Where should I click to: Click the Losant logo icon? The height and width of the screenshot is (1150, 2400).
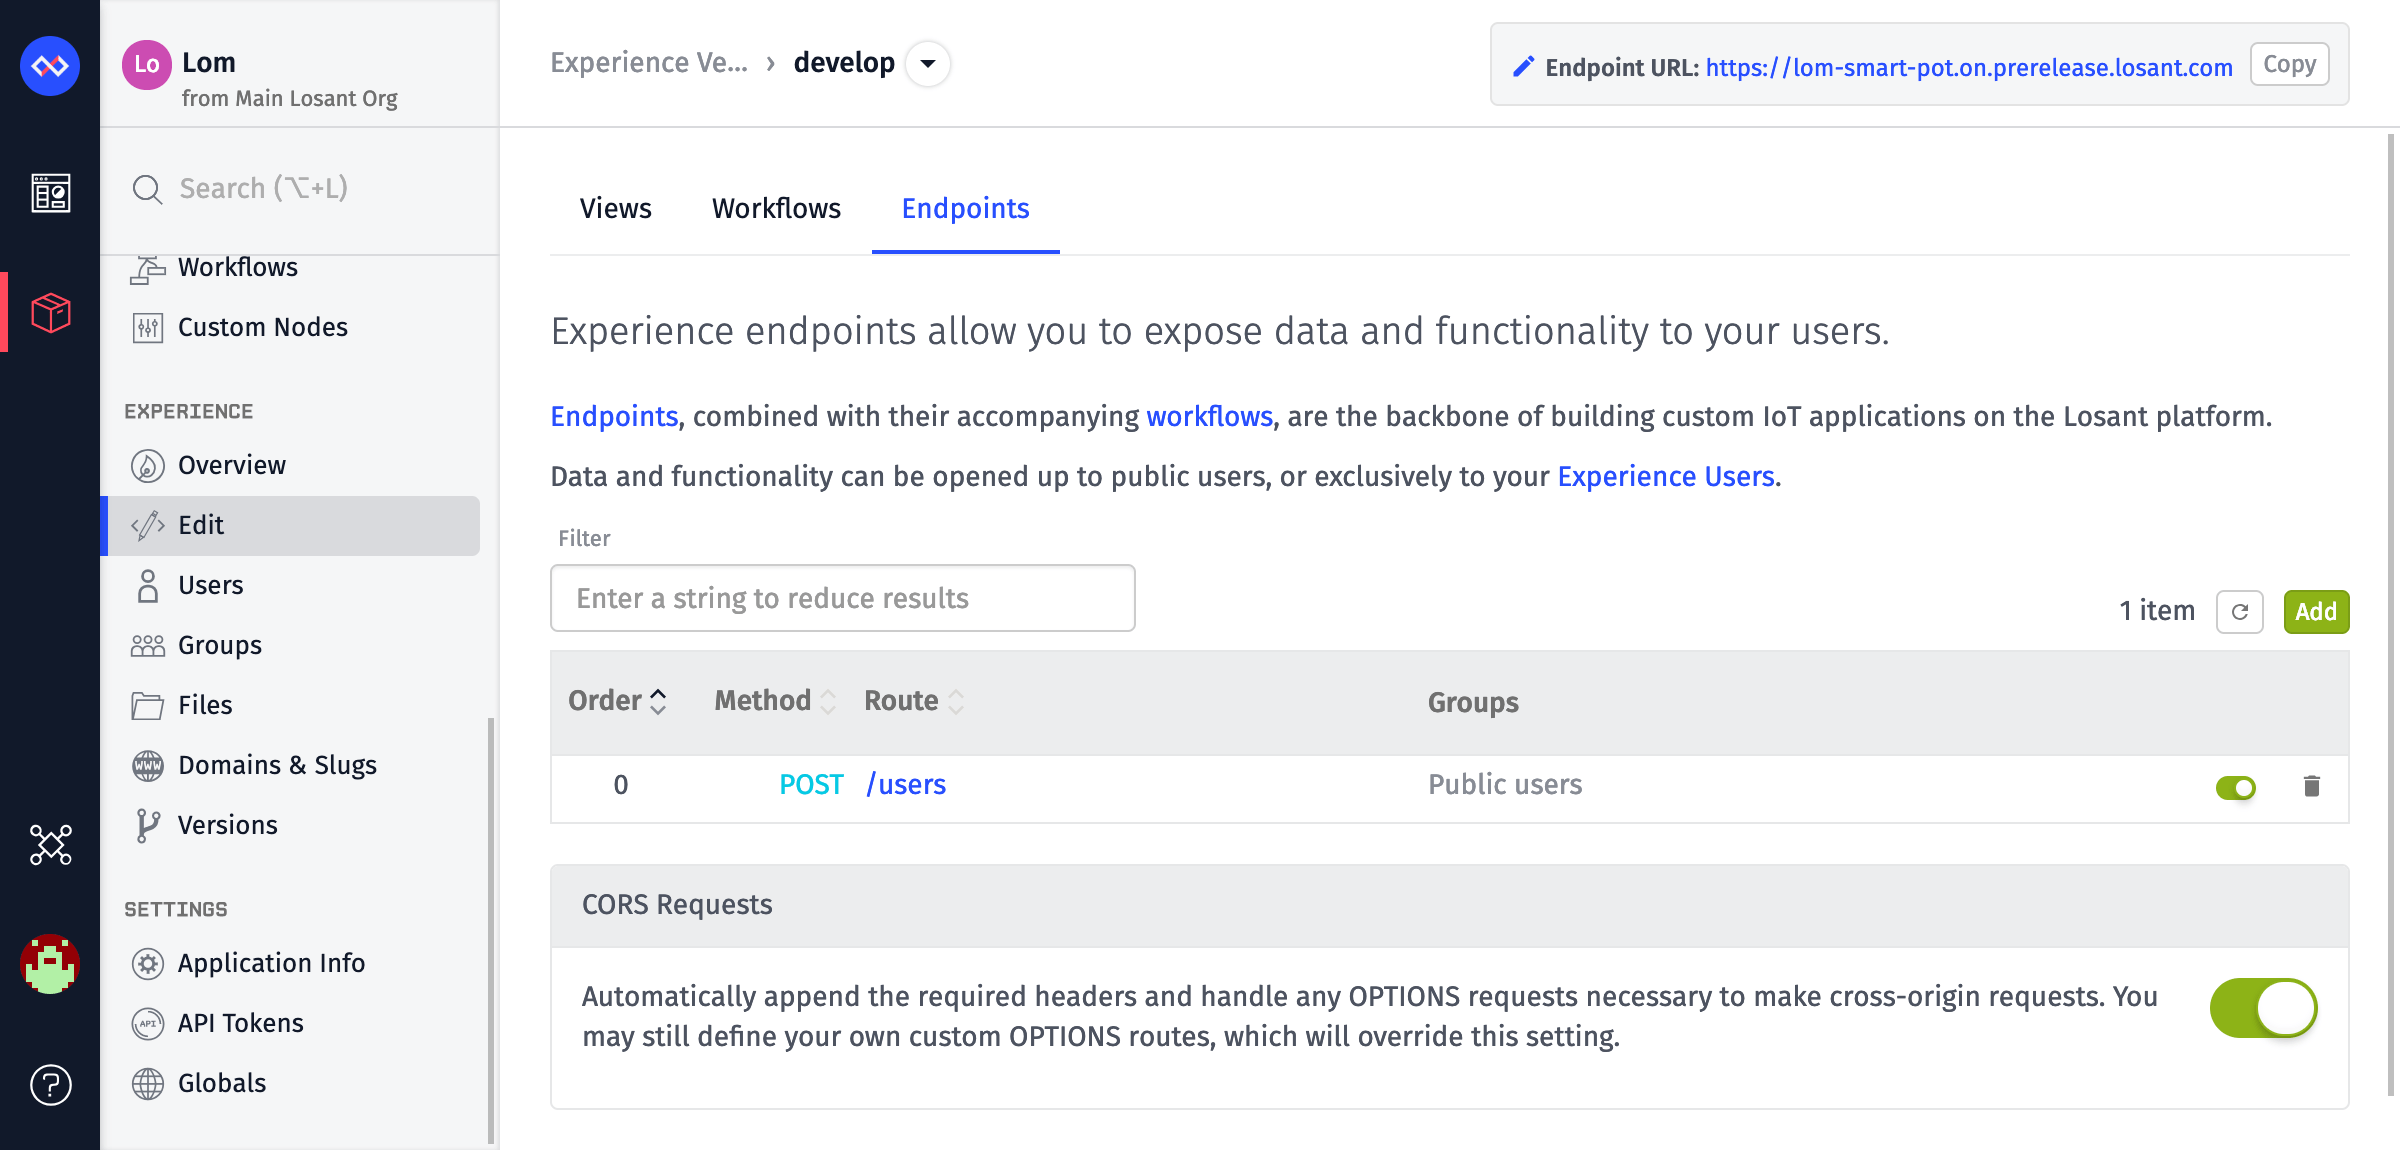[x=50, y=66]
